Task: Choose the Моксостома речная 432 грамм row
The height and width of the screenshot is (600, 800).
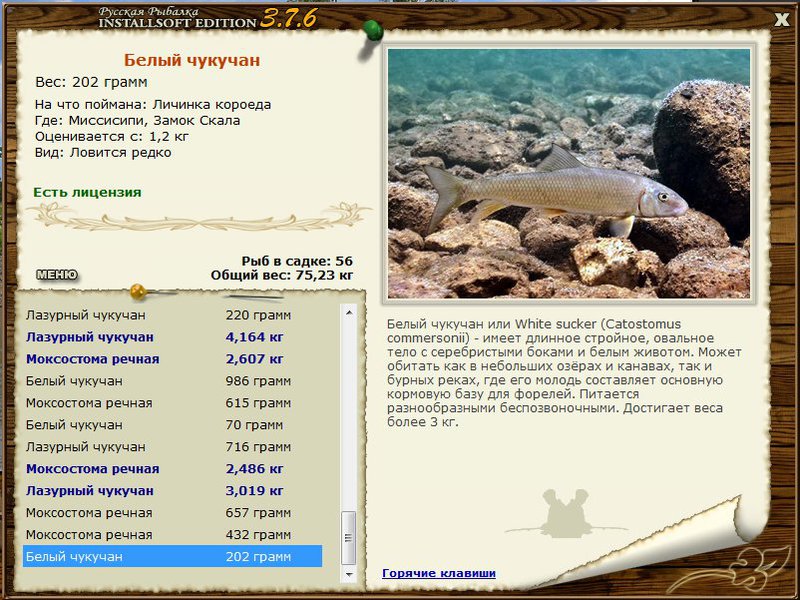Action: (172, 535)
